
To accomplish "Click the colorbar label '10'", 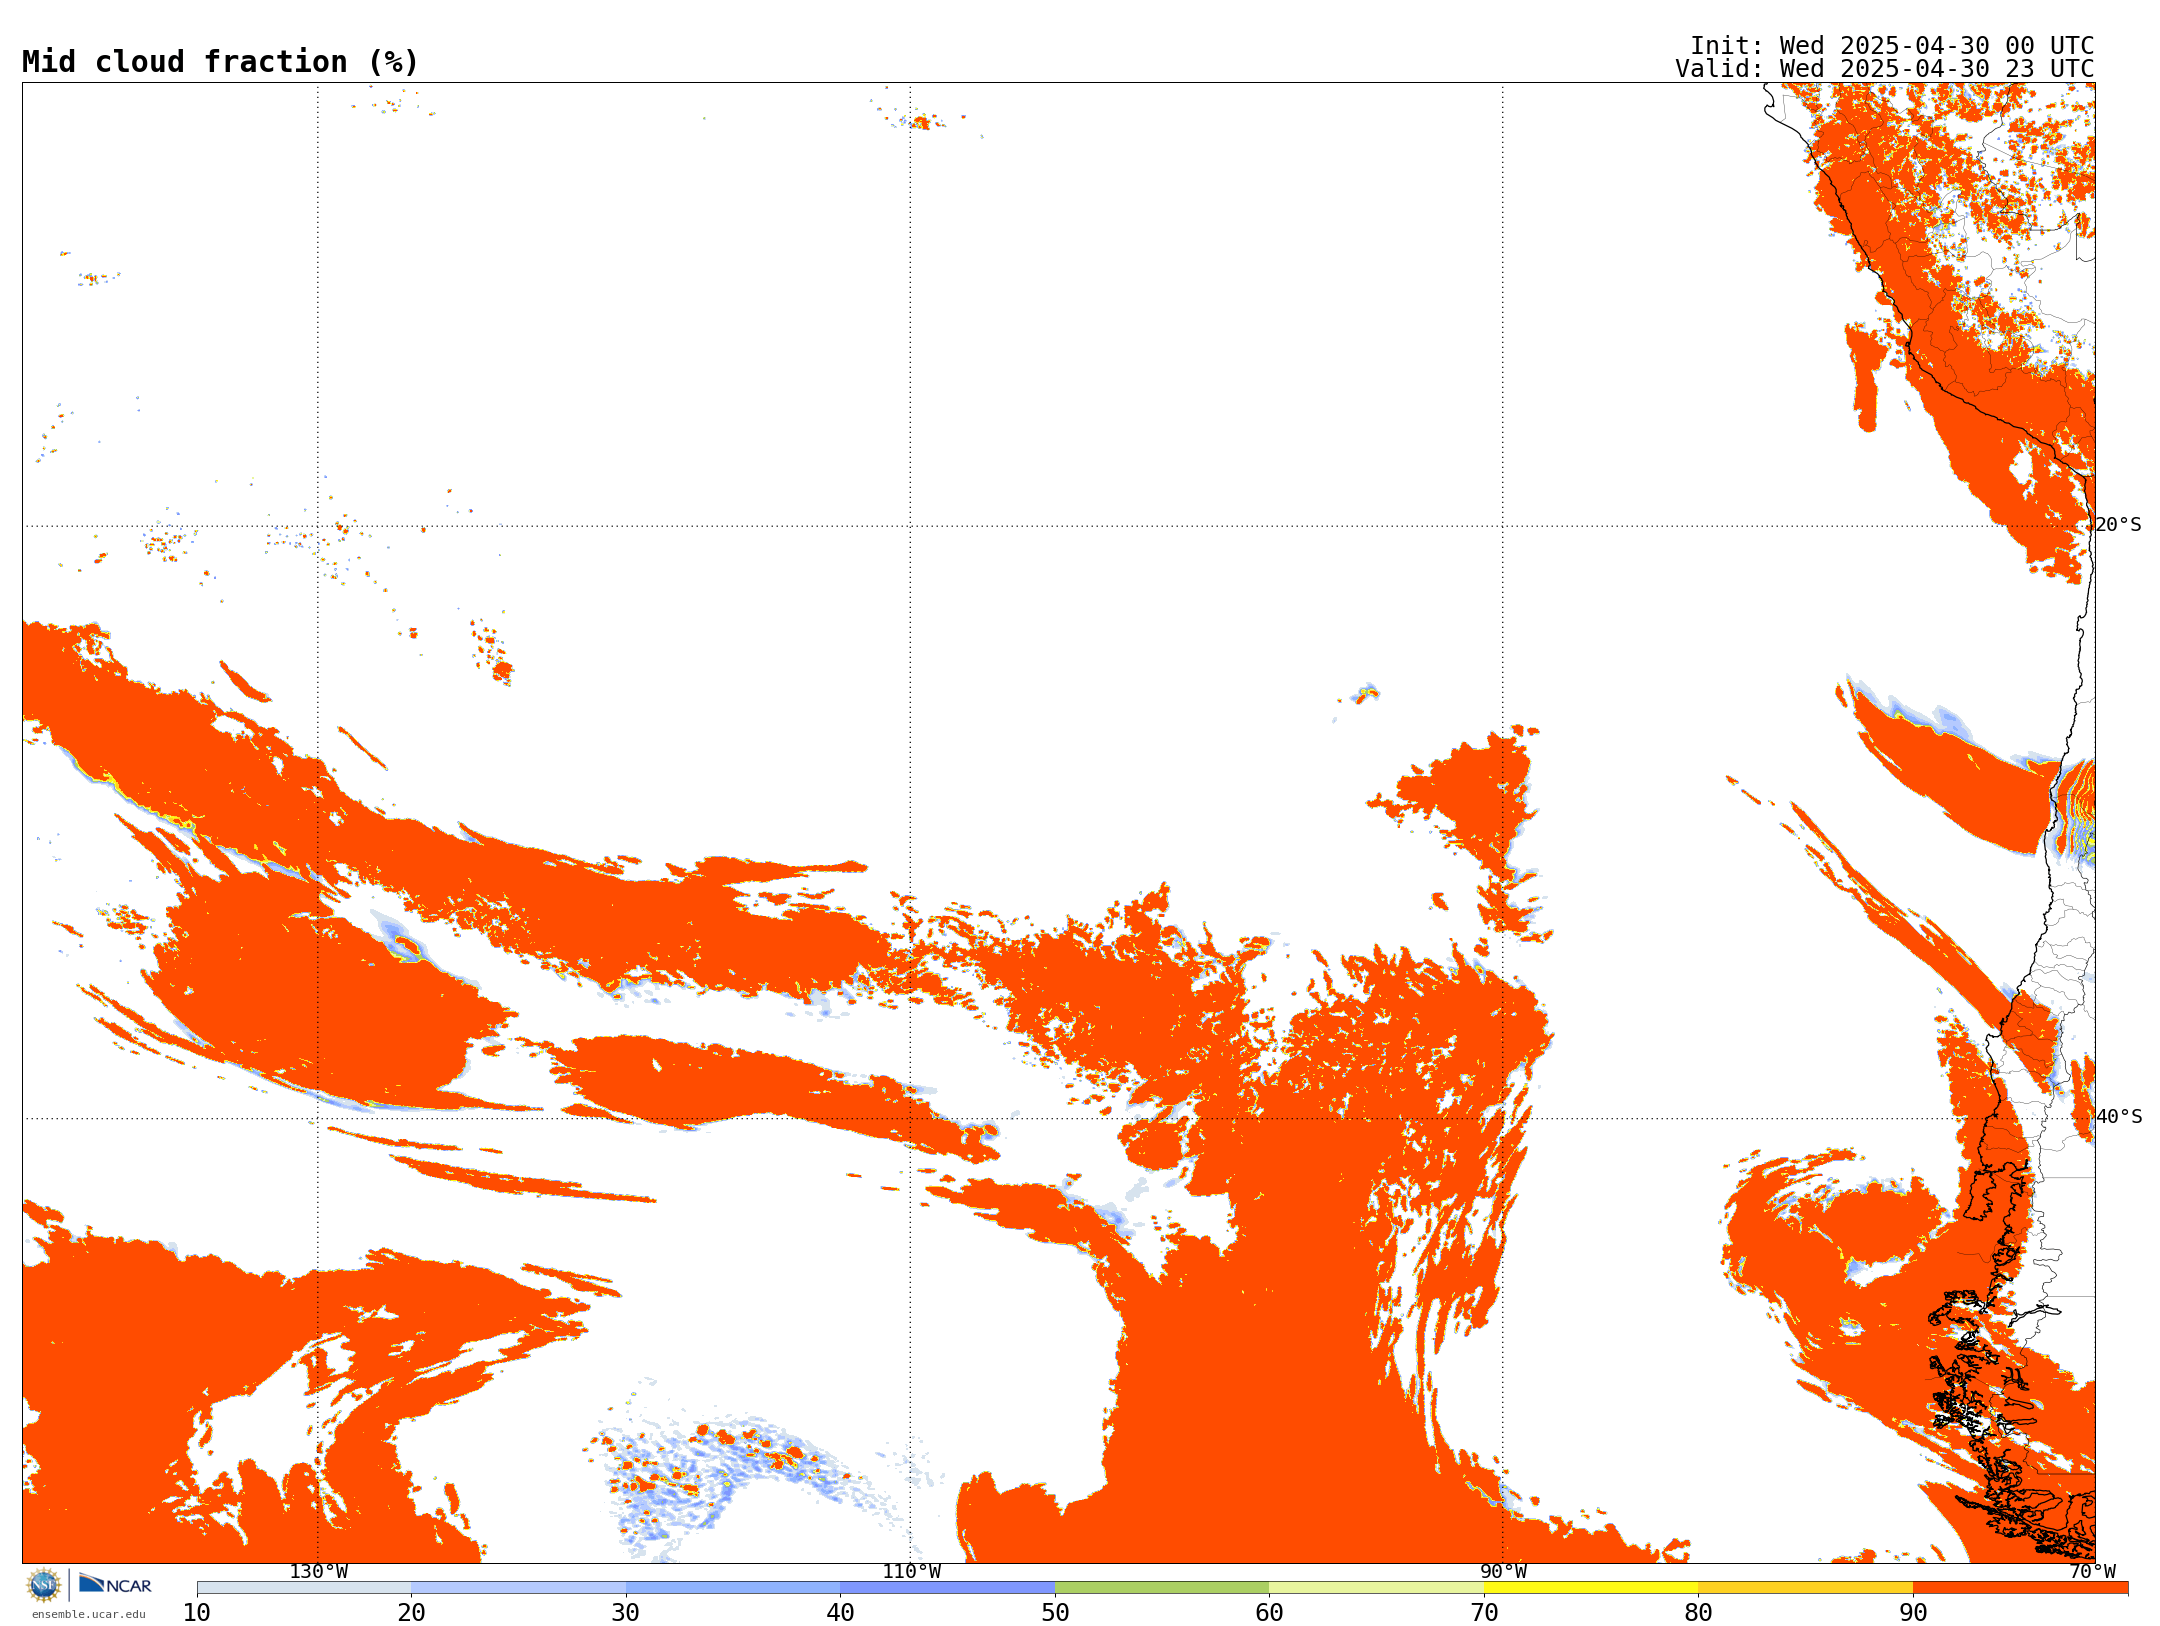I will coord(197,1613).
